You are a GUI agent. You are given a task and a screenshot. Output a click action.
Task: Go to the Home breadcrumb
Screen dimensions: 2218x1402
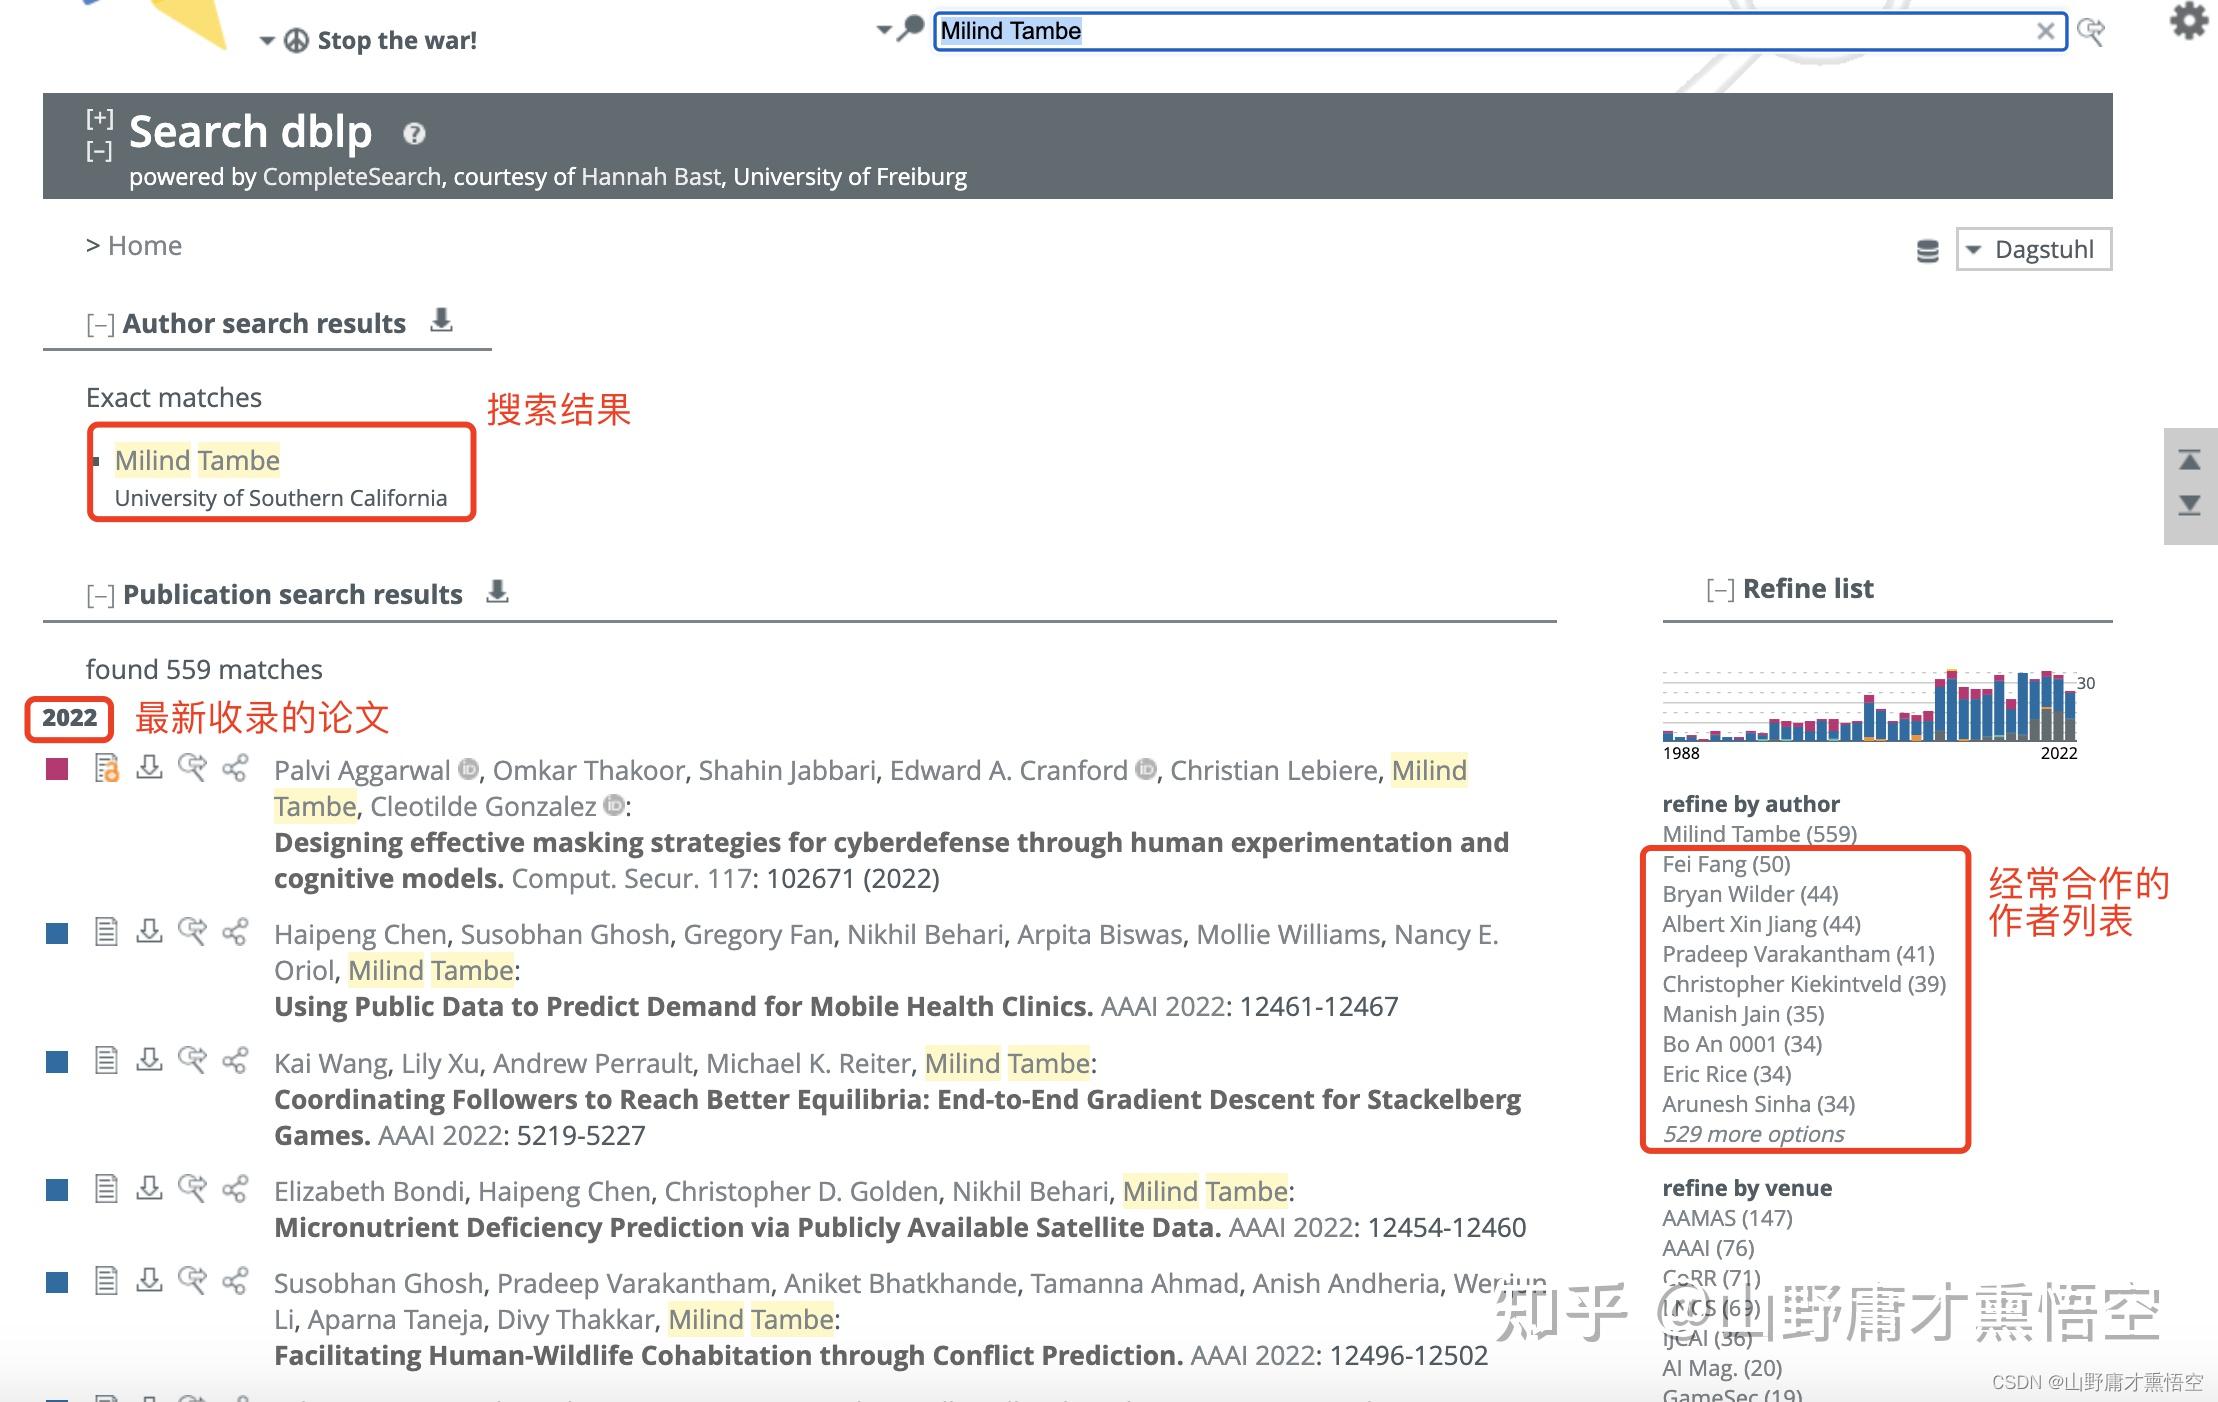144,246
